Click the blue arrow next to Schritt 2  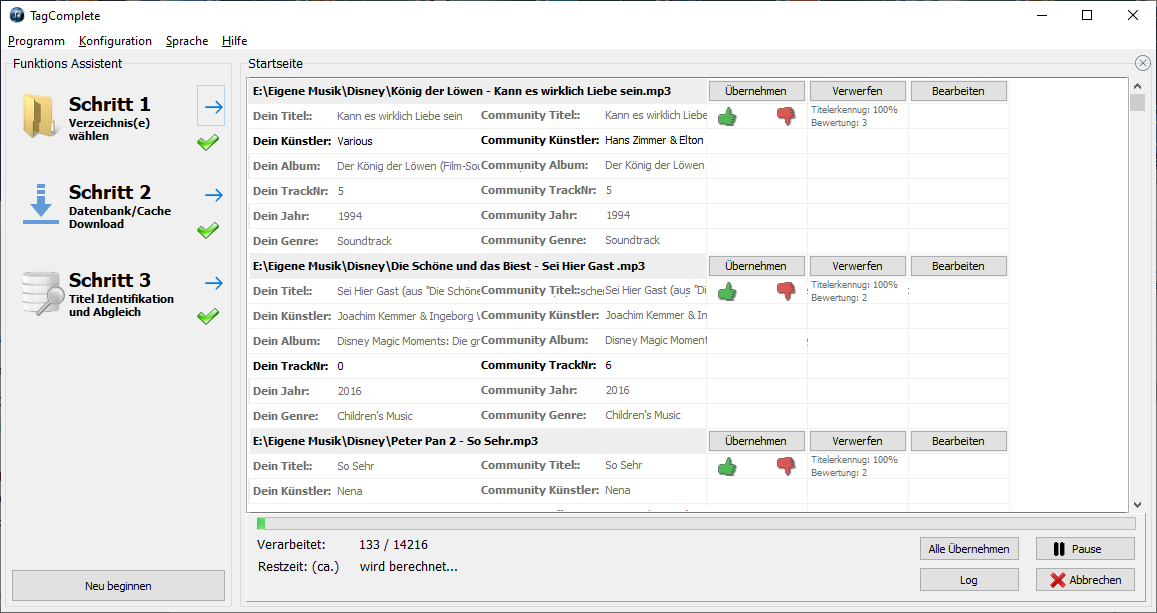[214, 195]
